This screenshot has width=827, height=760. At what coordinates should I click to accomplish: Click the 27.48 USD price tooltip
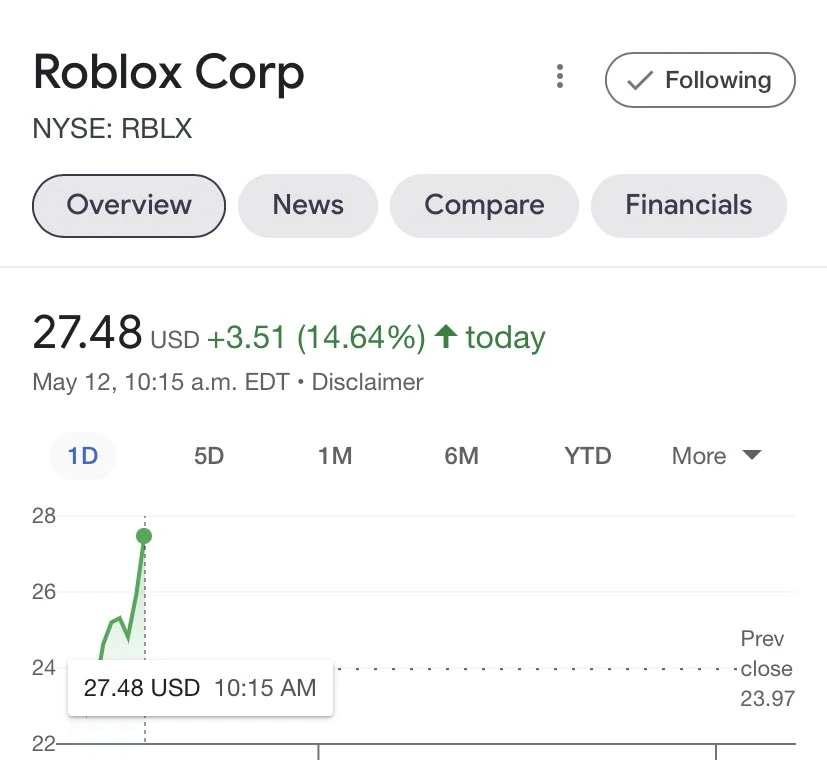tap(199, 688)
